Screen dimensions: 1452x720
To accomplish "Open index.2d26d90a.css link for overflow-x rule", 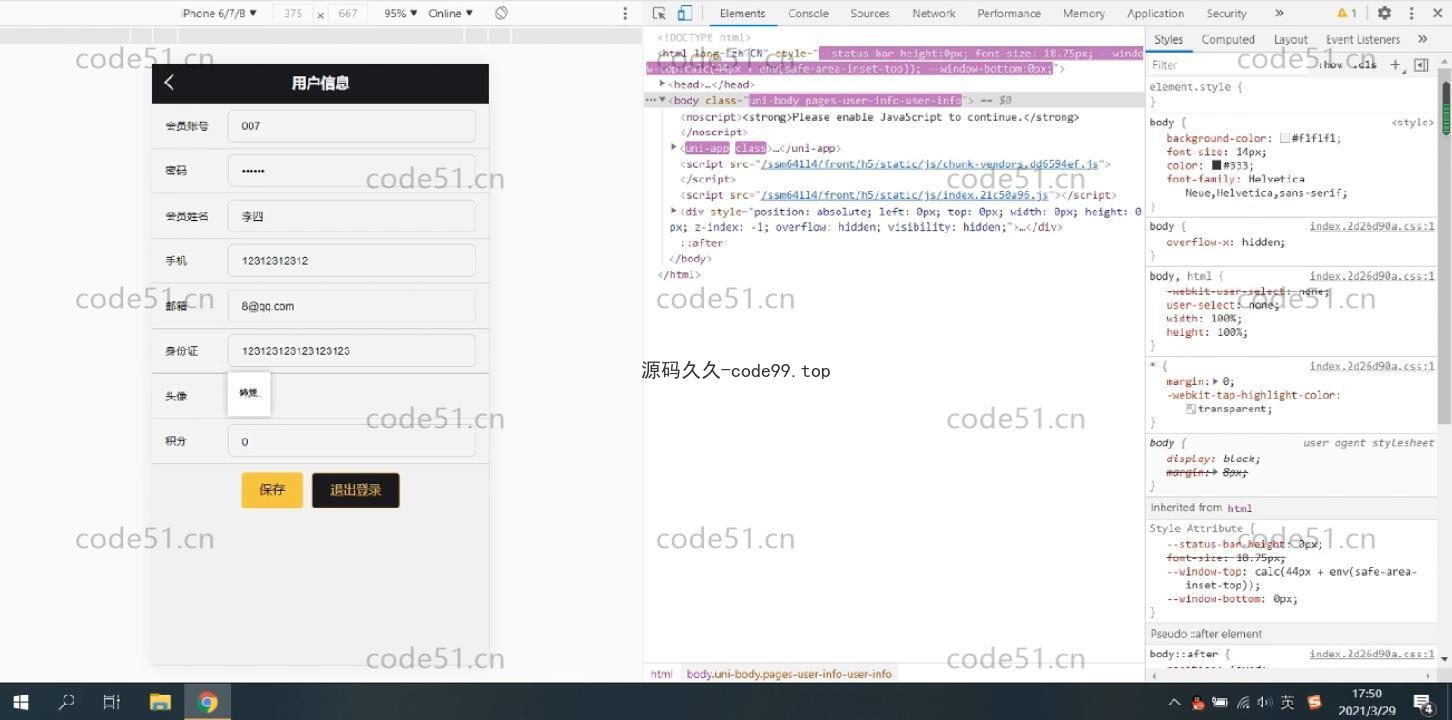I will [1372, 226].
